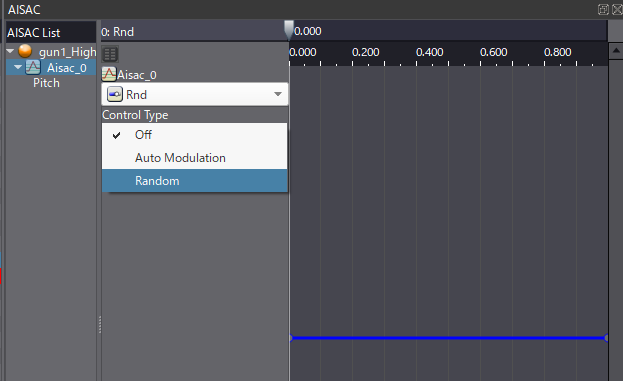Click the 0.800 mark on the ruler

pyautogui.click(x=557, y=52)
